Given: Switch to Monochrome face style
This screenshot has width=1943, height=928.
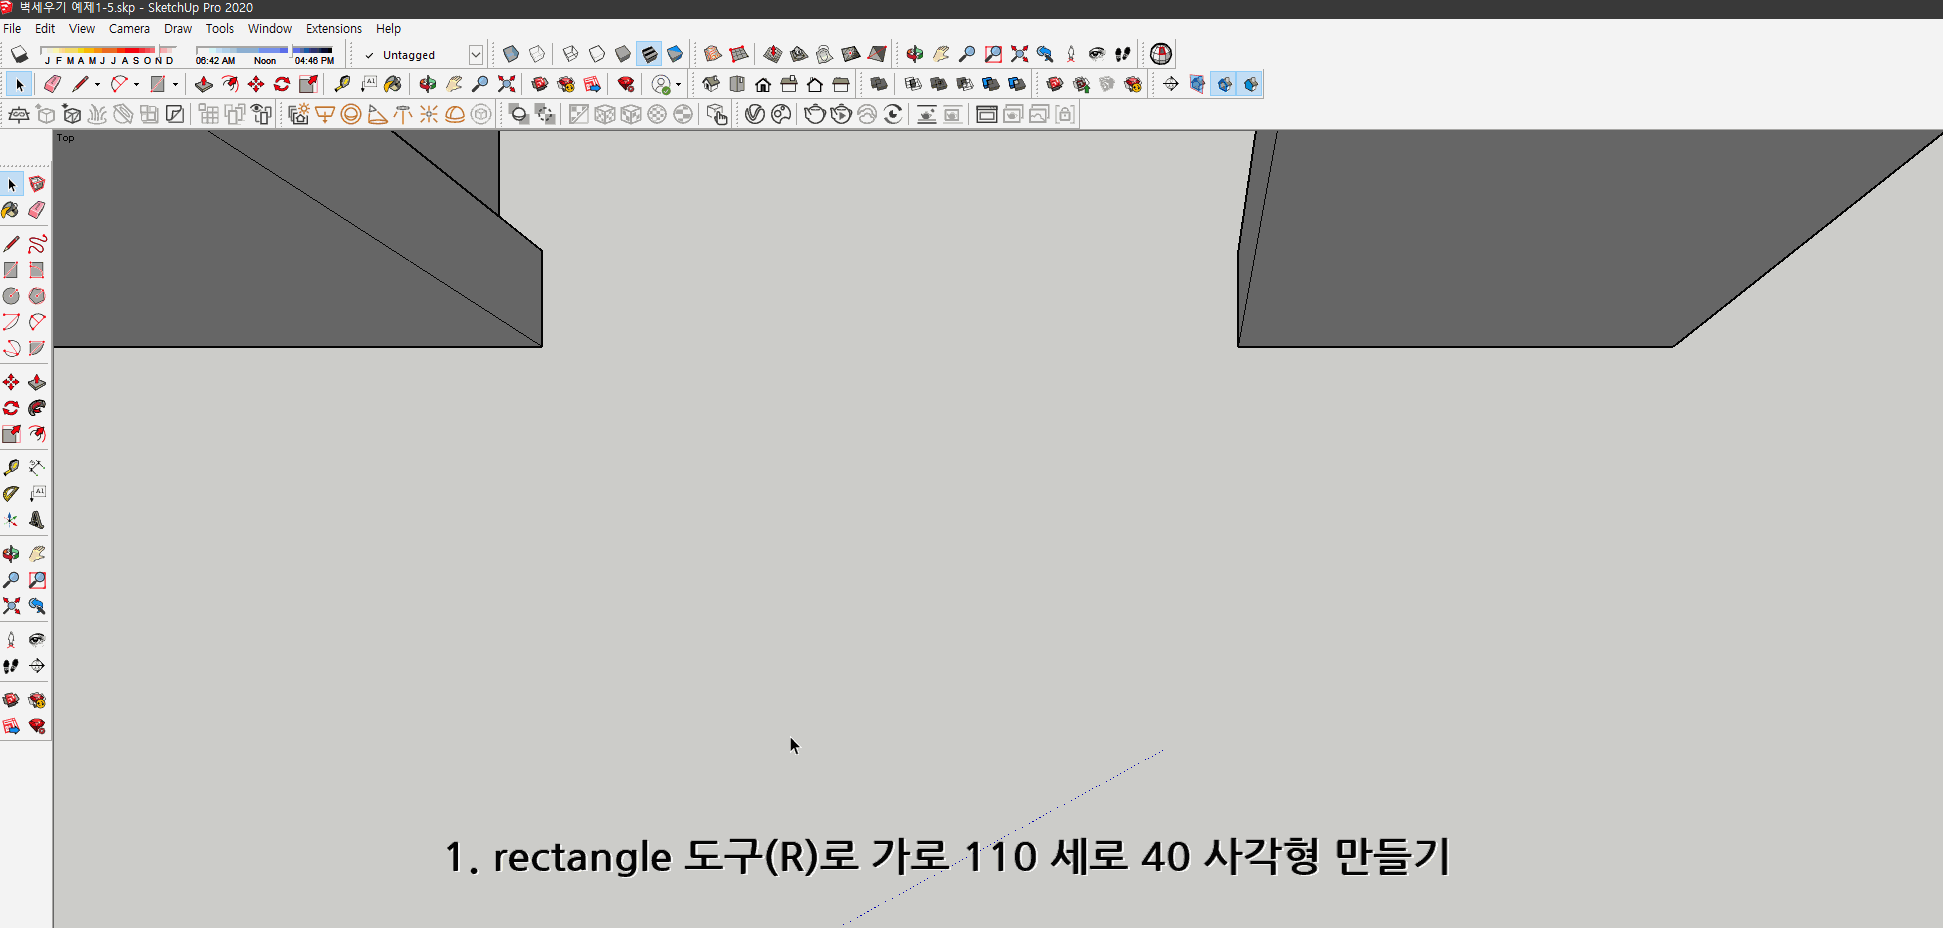Looking at the screenshot, I should (x=675, y=54).
